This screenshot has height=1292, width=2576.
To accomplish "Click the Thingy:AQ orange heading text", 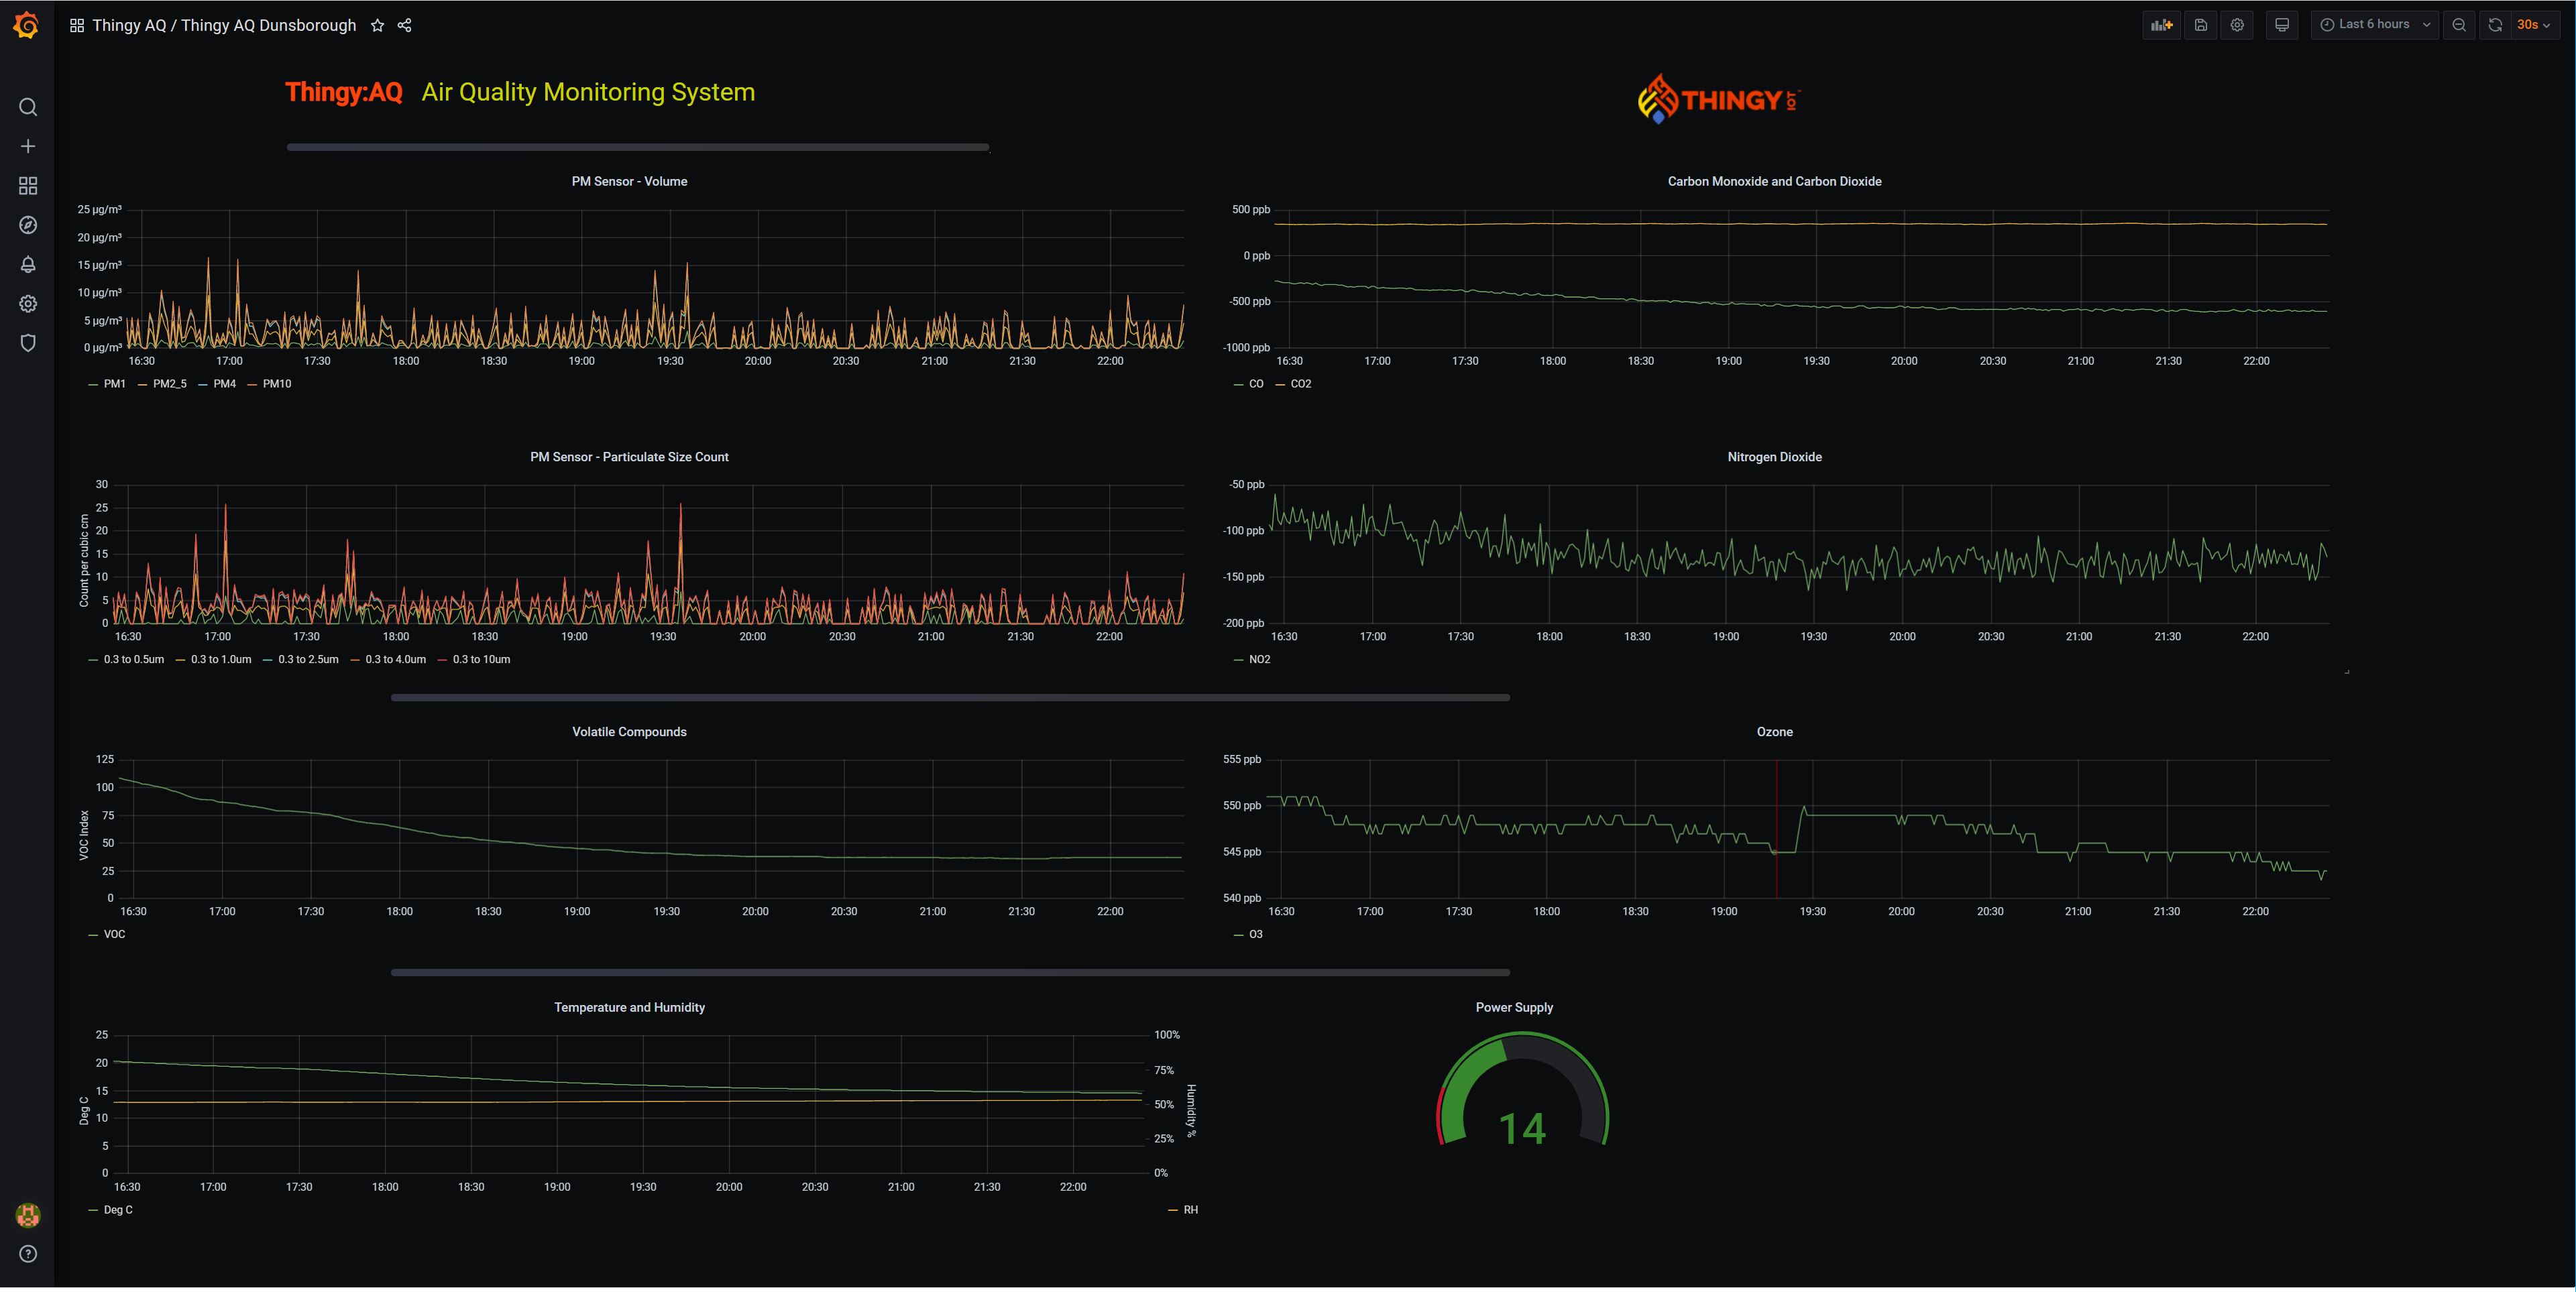I will coord(343,92).
